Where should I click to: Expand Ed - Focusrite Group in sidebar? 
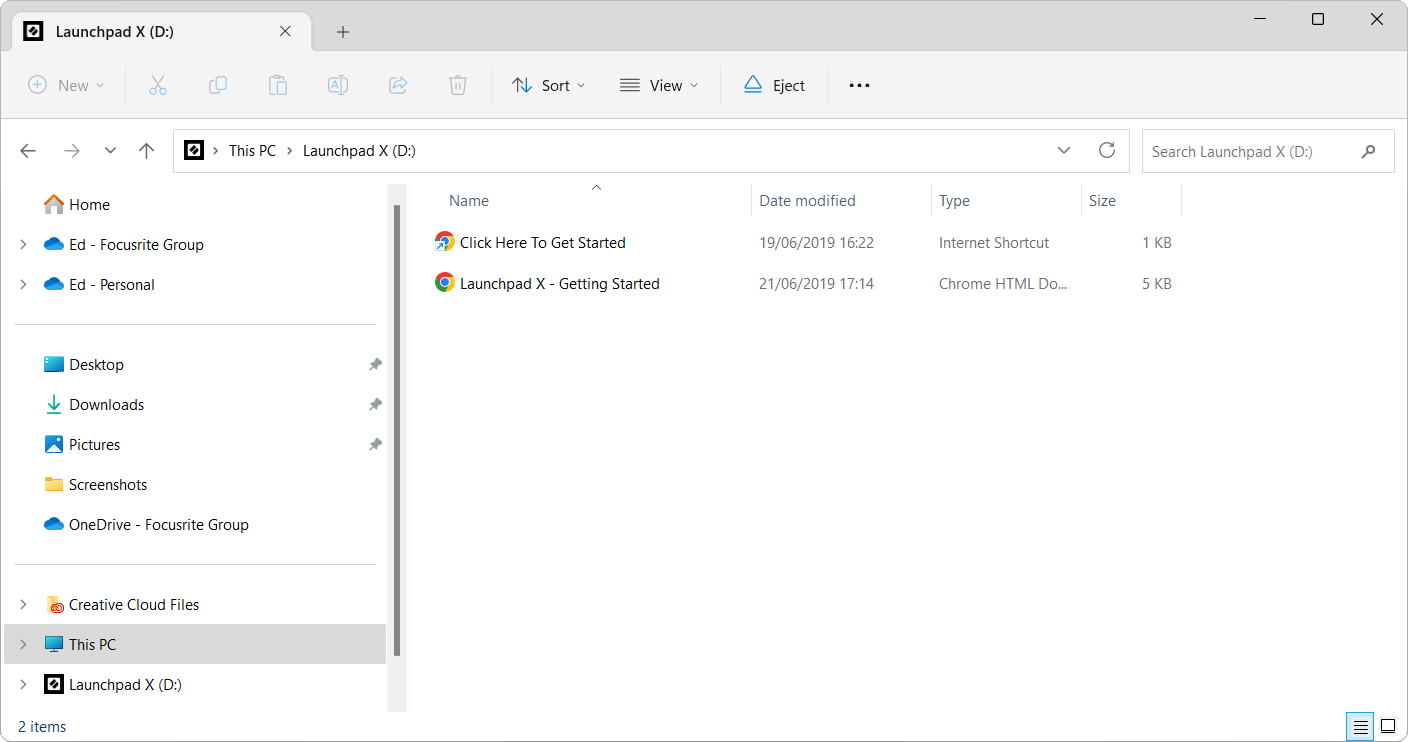(23, 245)
